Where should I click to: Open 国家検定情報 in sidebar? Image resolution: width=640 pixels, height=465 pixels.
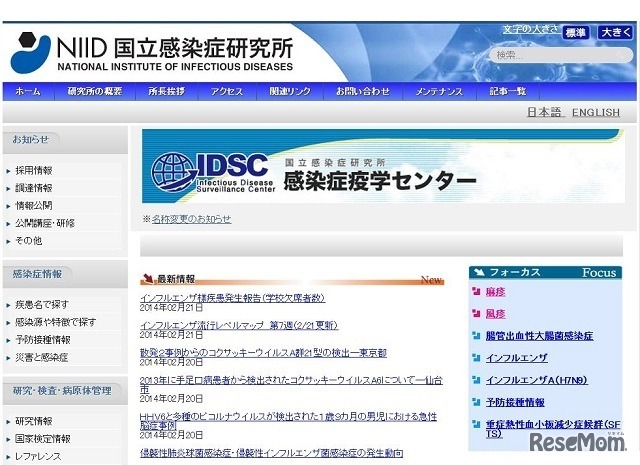(43, 439)
